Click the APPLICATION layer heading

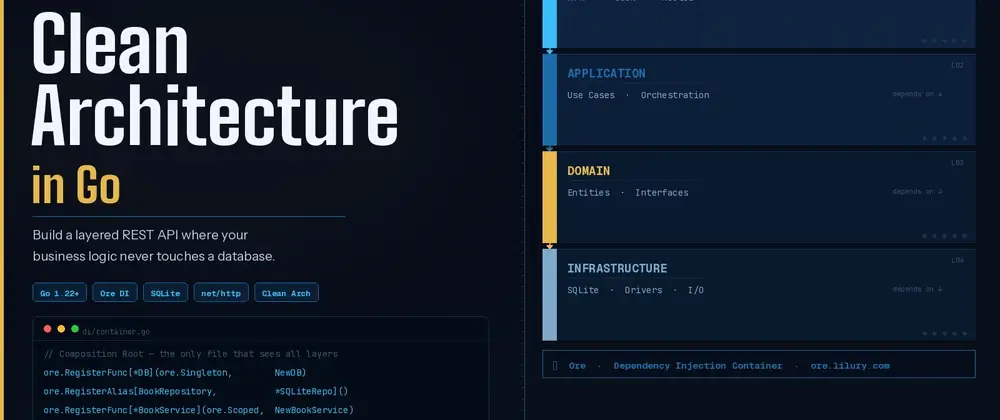pos(607,73)
